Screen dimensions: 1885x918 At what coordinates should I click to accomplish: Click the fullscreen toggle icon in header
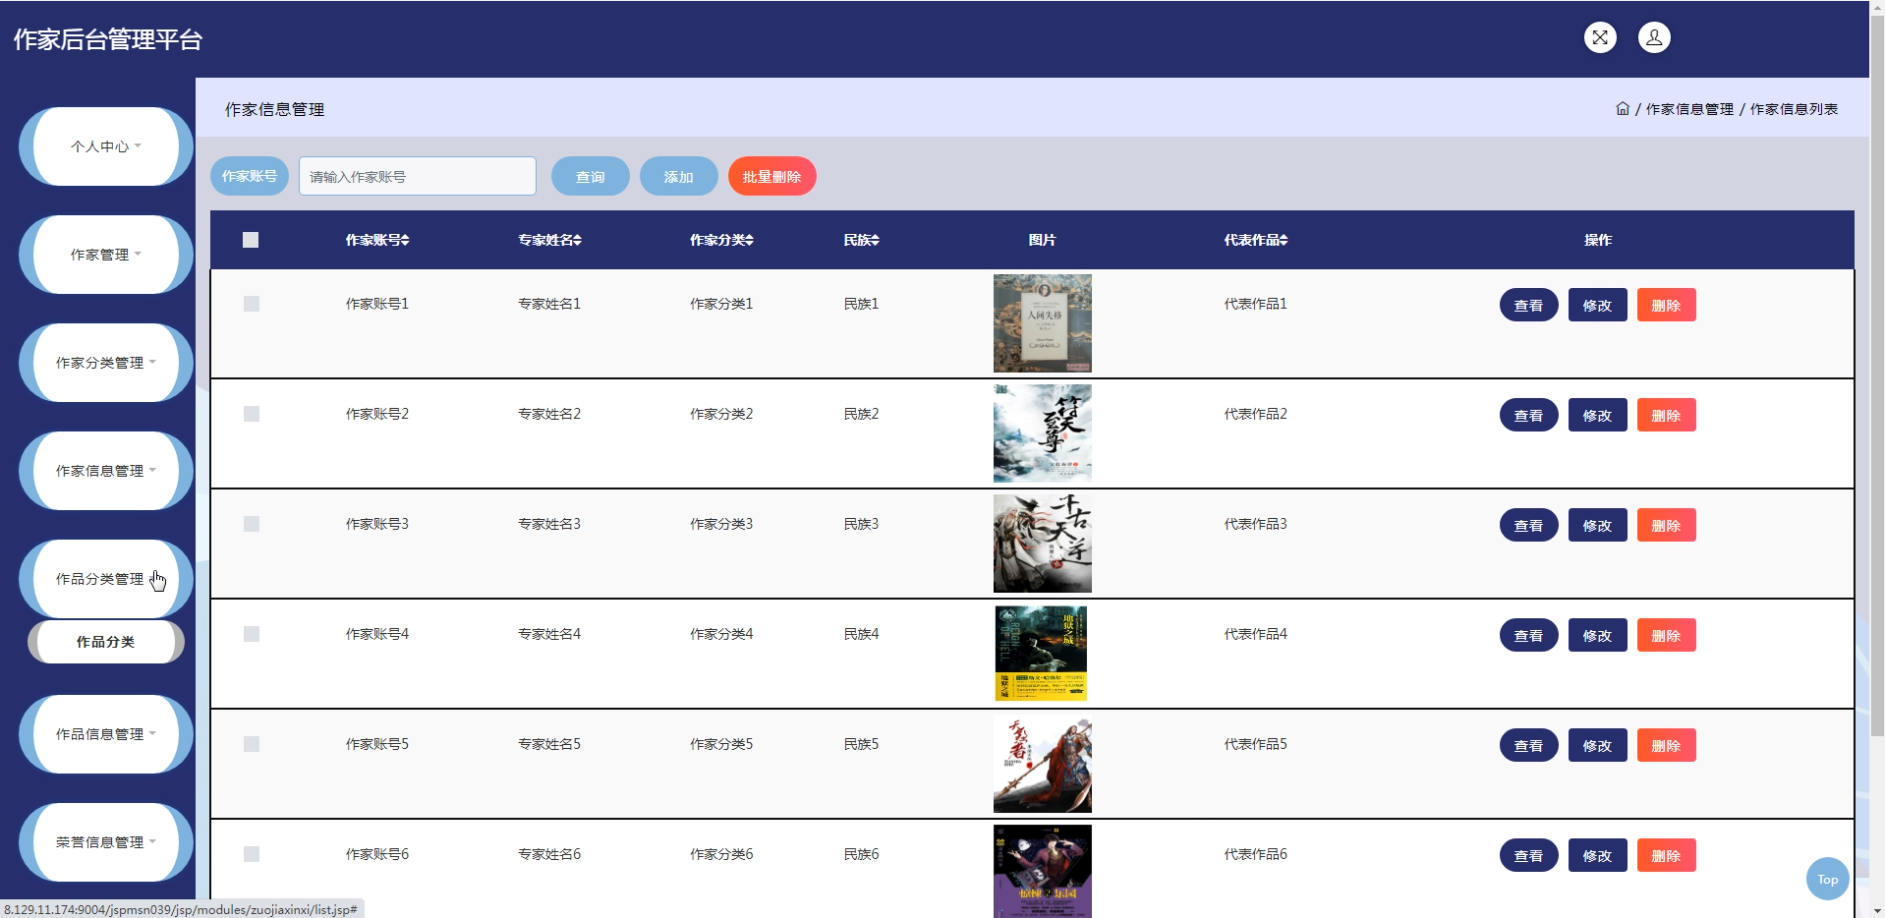(x=1600, y=38)
